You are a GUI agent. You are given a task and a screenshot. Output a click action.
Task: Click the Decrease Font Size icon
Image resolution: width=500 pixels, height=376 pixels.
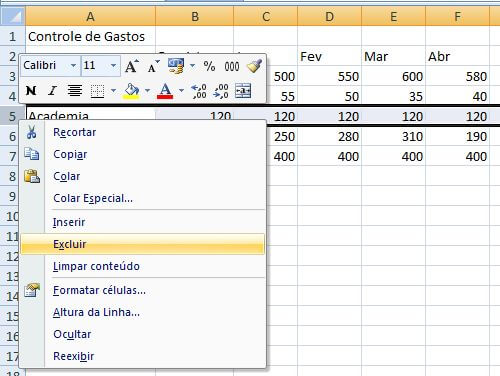[x=153, y=66]
